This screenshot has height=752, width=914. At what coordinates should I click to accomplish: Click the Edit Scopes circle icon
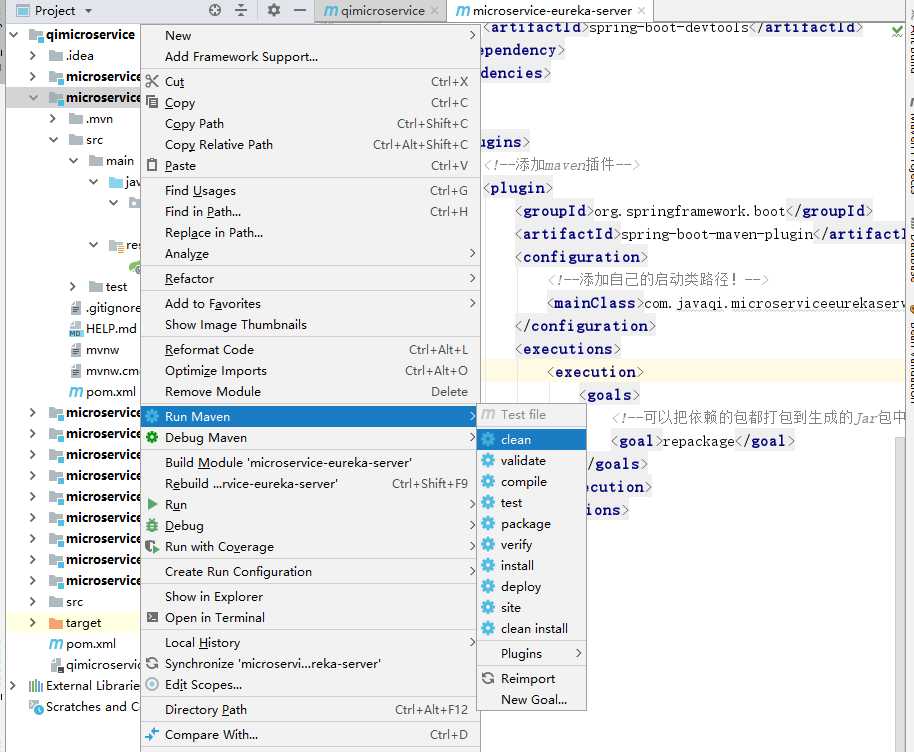point(152,684)
